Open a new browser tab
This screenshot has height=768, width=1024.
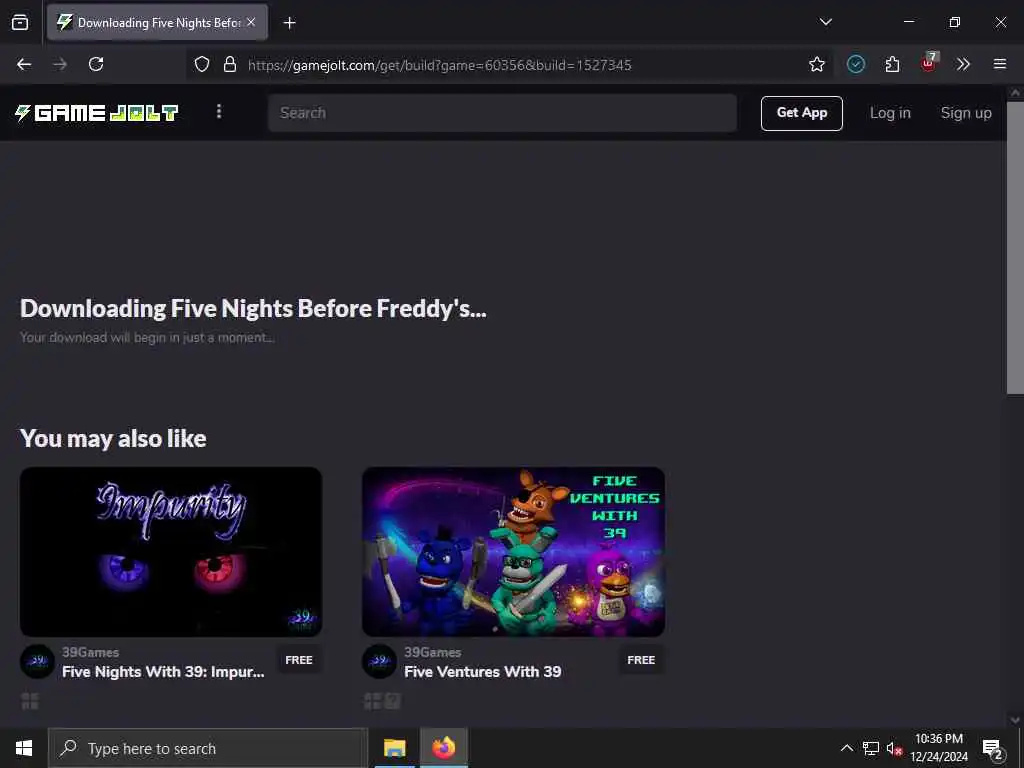click(289, 23)
